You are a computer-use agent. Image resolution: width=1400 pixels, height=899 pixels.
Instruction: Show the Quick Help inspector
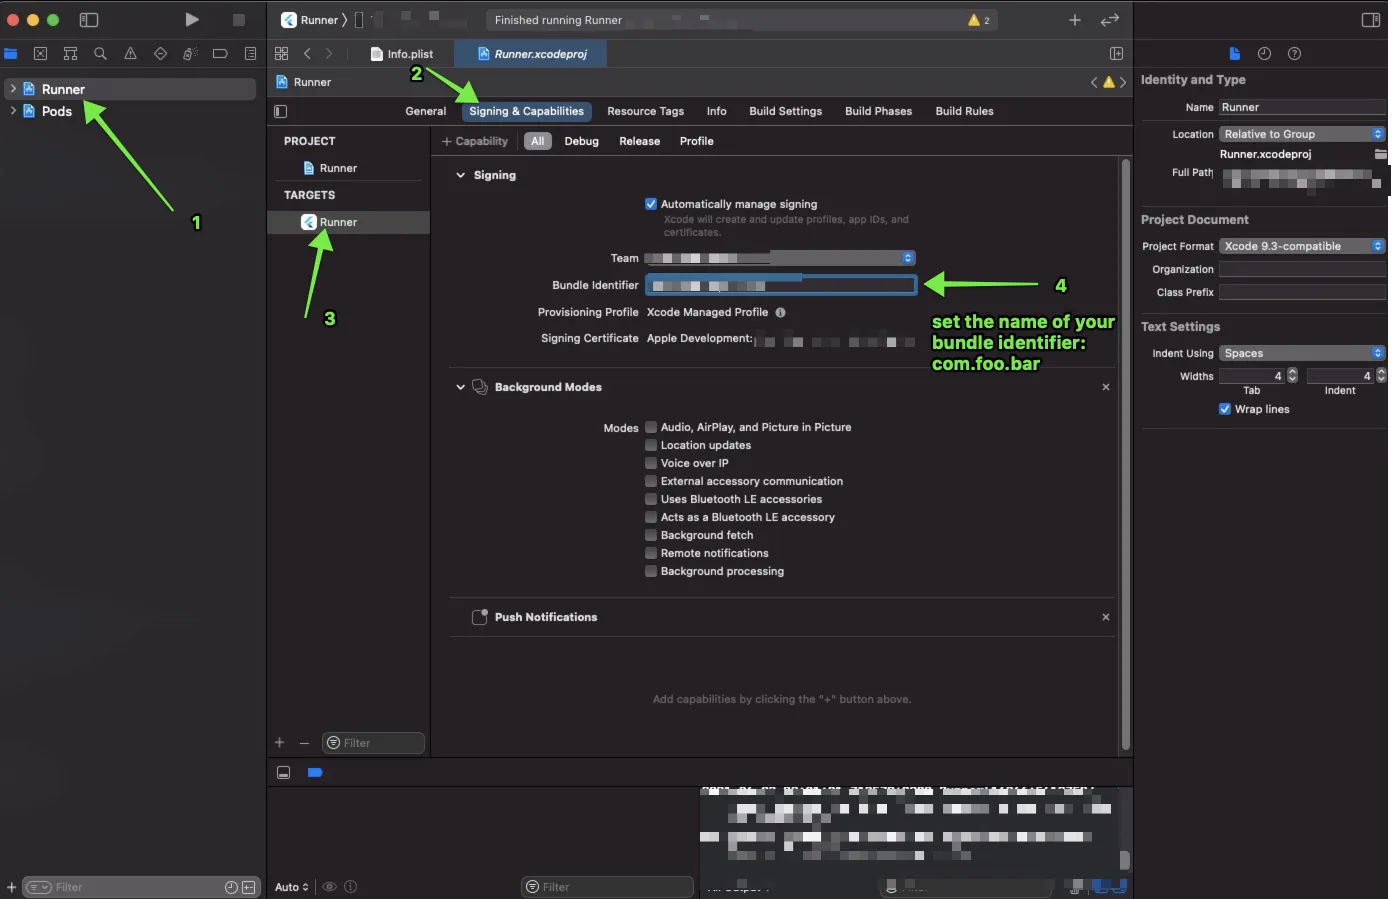pyautogui.click(x=1295, y=54)
